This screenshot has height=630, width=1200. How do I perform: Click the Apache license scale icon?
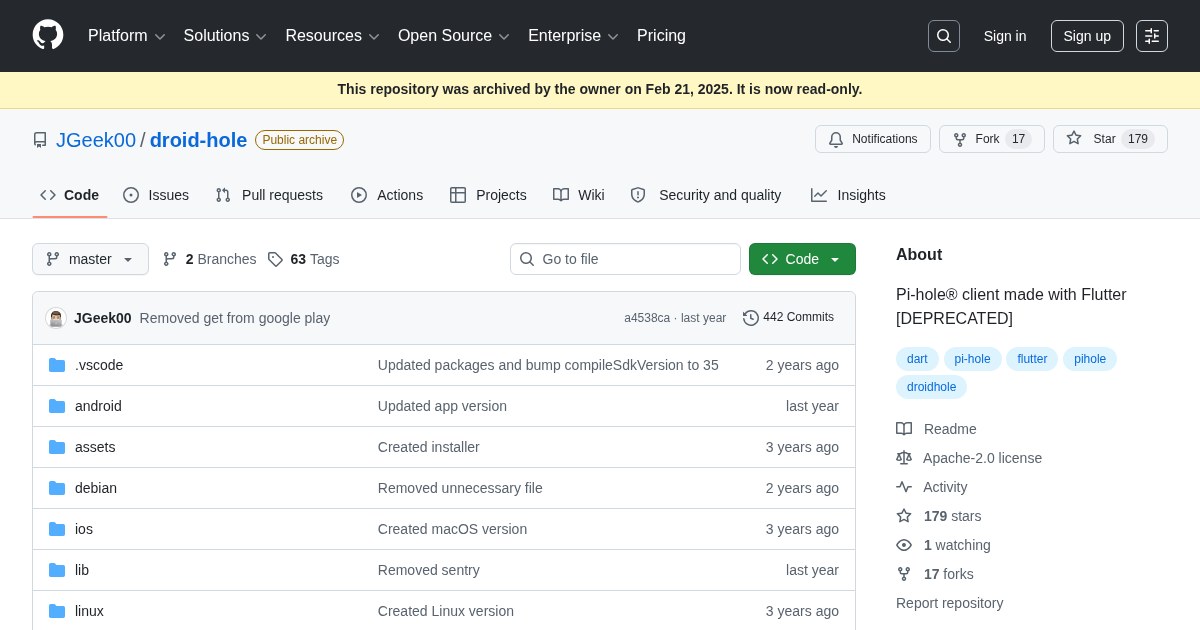904,458
